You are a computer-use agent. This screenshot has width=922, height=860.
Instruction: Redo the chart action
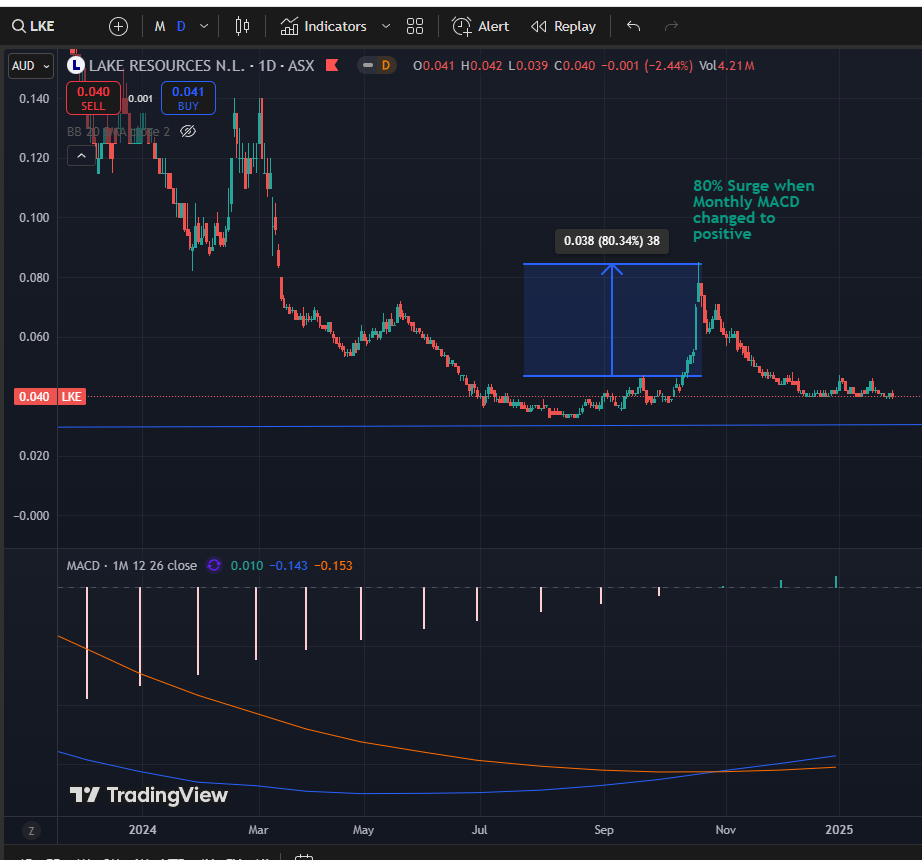click(x=672, y=26)
